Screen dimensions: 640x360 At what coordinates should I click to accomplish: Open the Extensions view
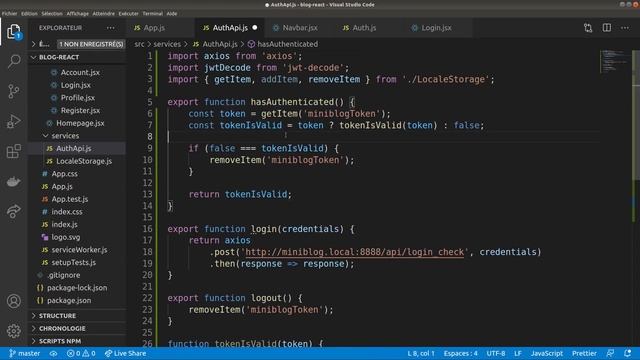[13, 151]
